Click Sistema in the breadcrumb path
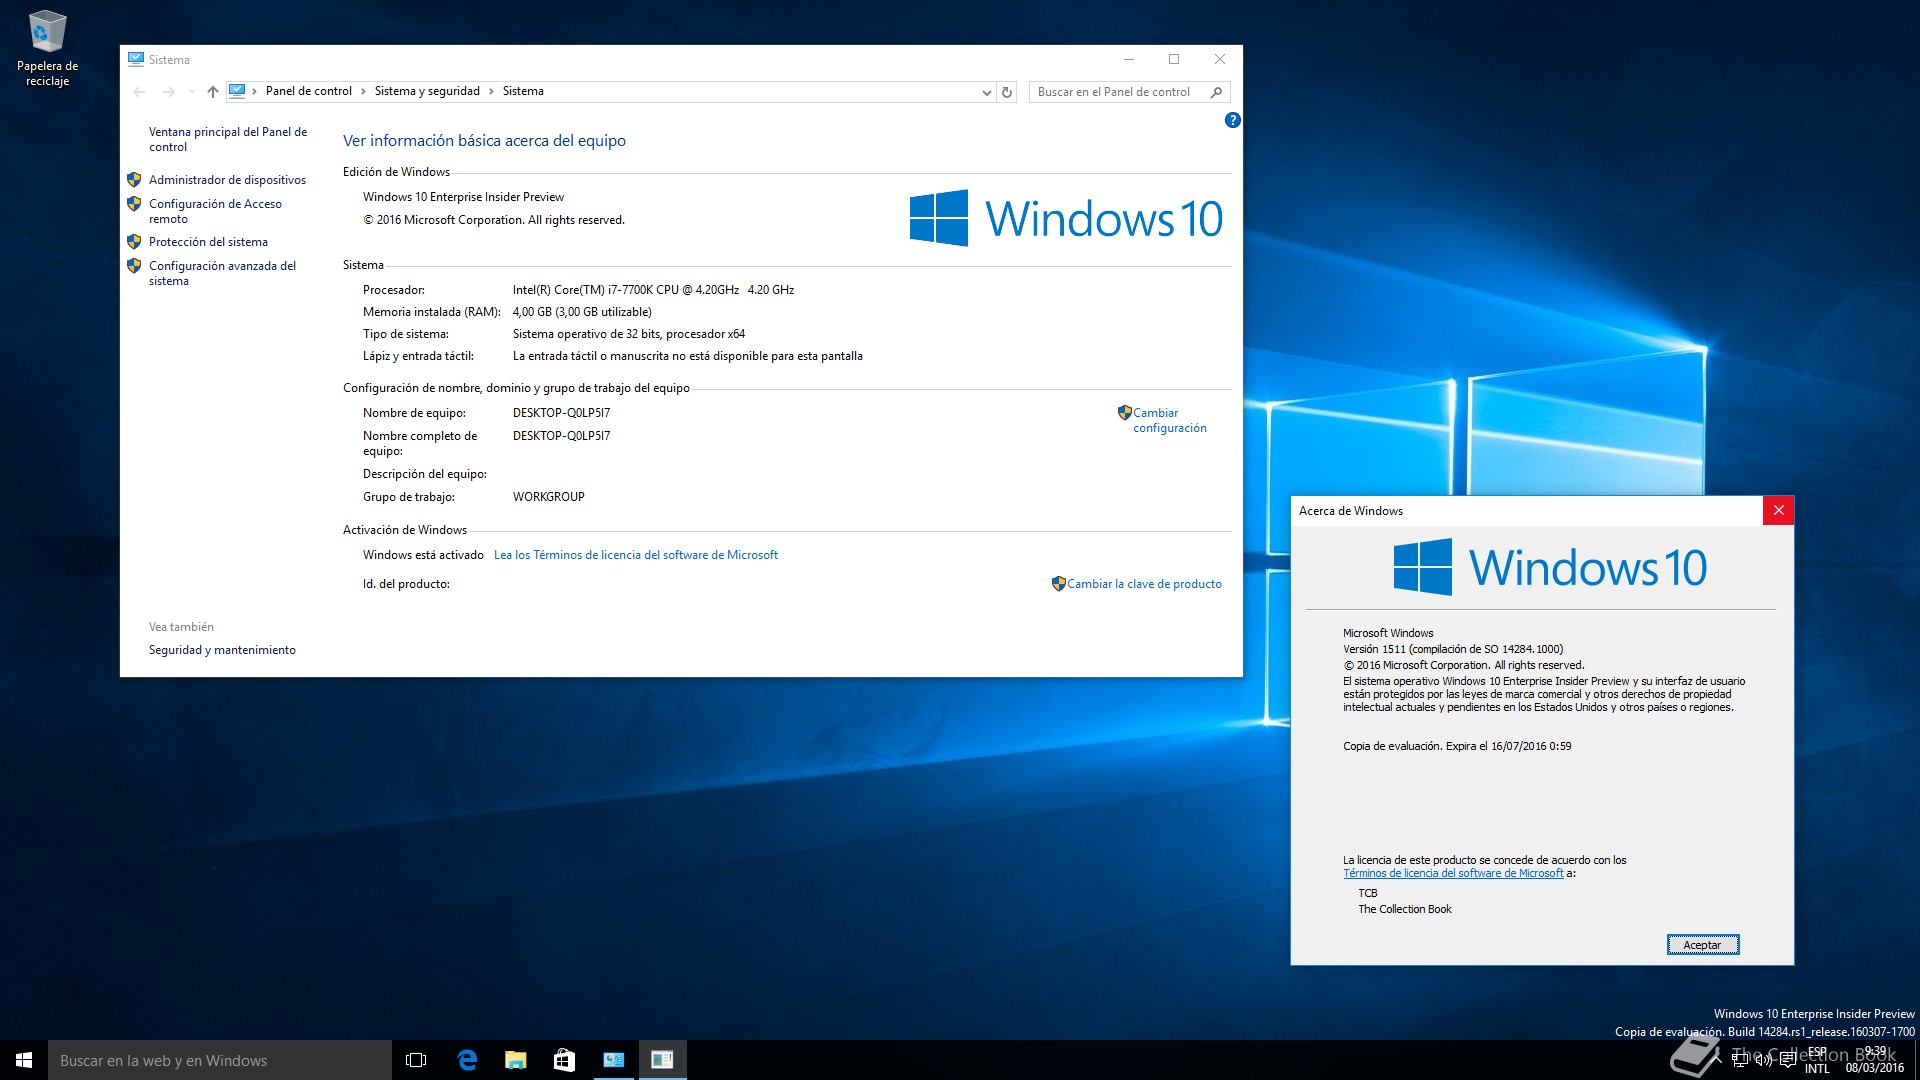Image resolution: width=1920 pixels, height=1080 pixels. click(x=523, y=91)
